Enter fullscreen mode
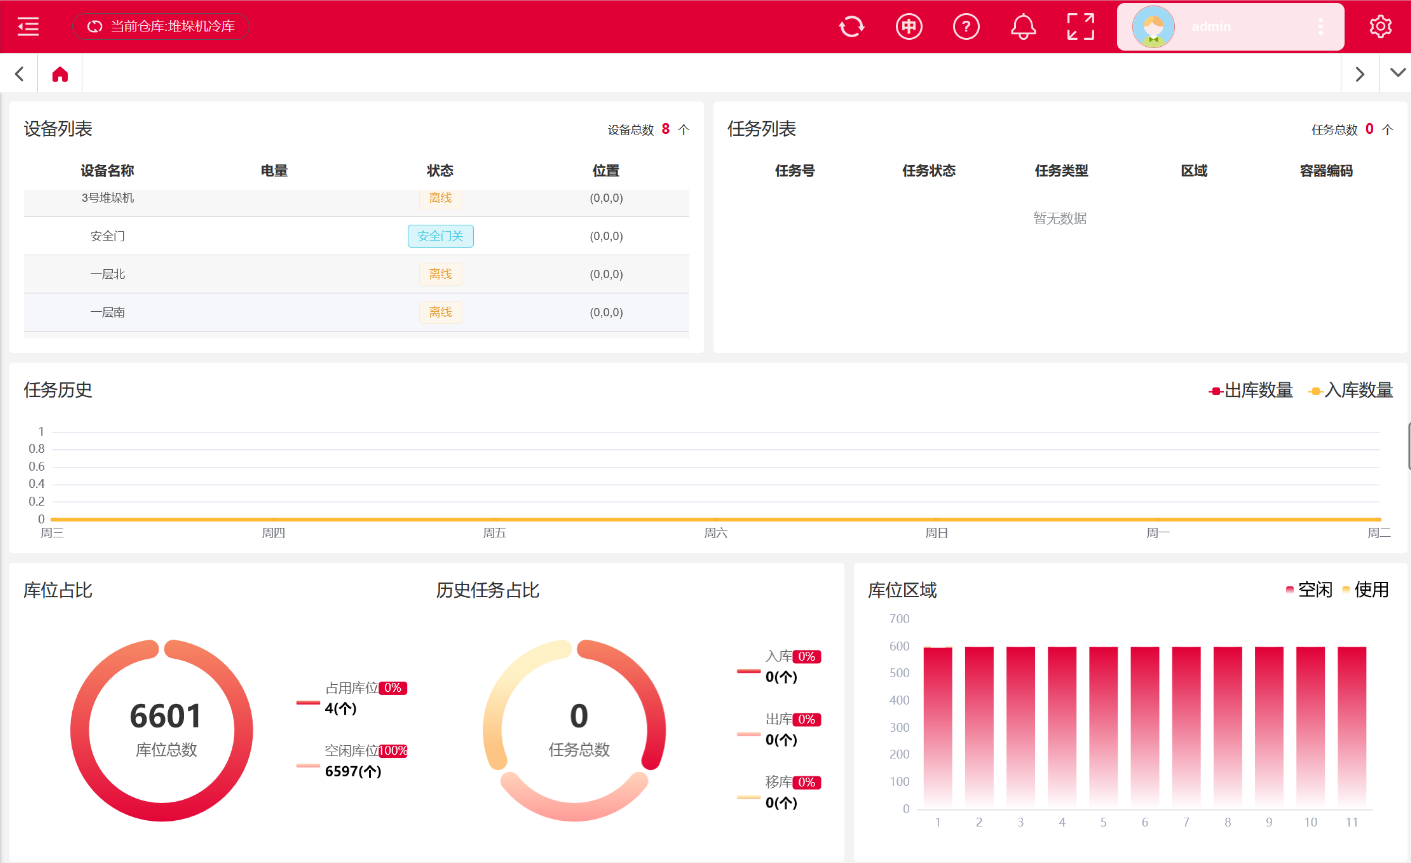 (x=1080, y=27)
